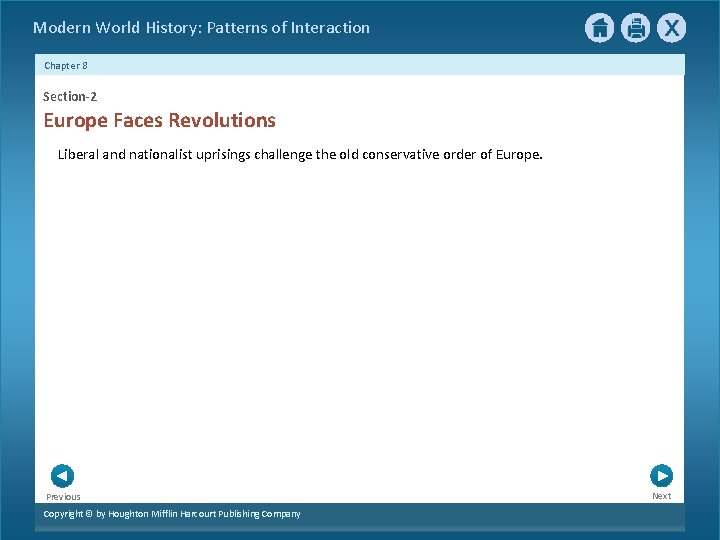Advance with the Next slide arrow

pyautogui.click(x=662, y=476)
